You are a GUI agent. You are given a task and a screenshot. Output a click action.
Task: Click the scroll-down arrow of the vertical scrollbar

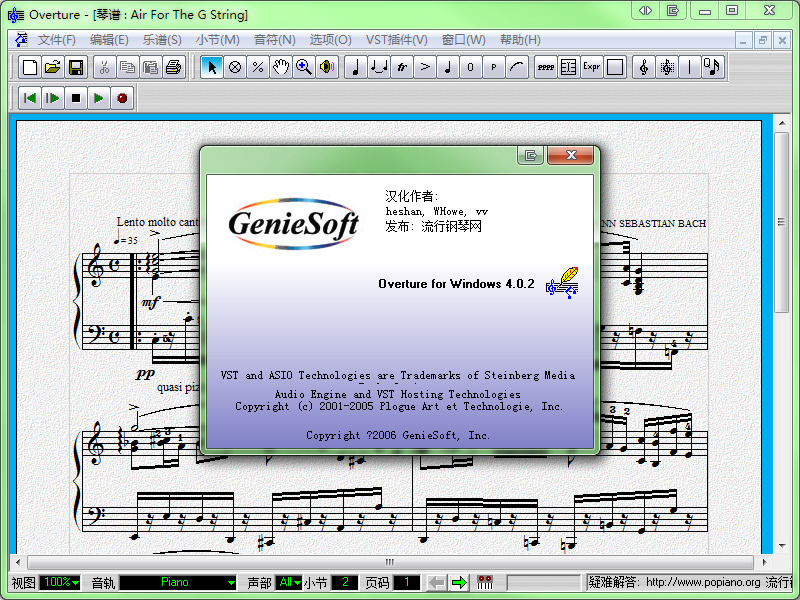point(781,546)
